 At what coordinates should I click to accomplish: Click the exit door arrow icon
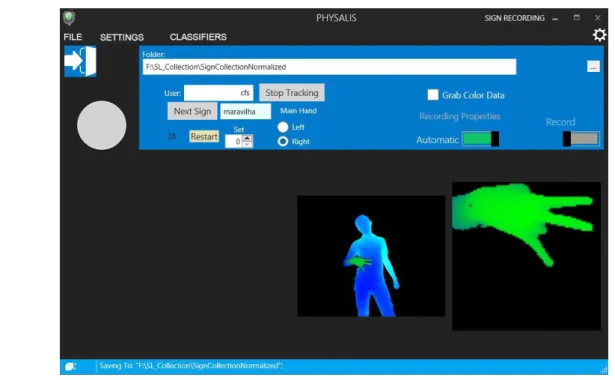coord(80,61)
